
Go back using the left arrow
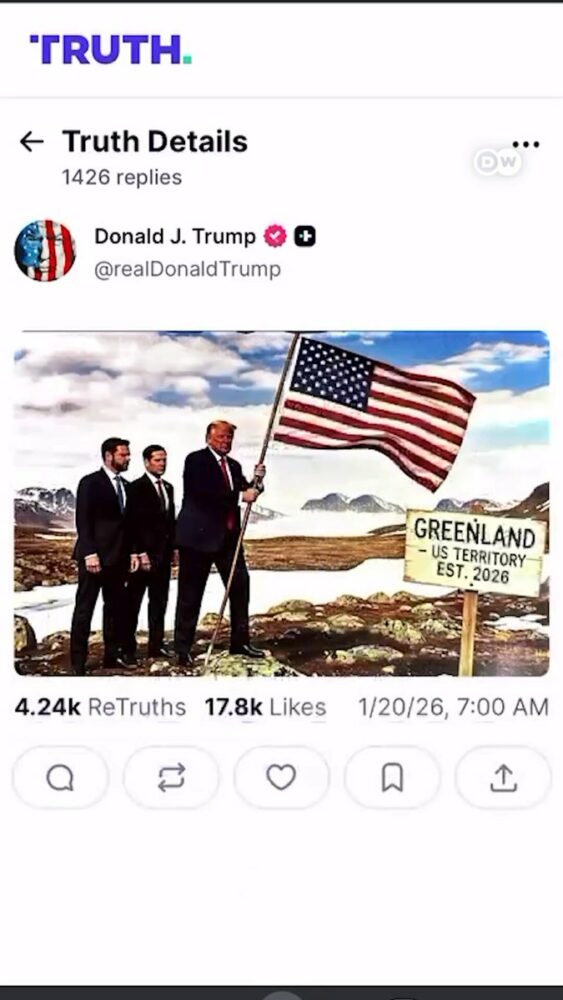click(31, 142)
